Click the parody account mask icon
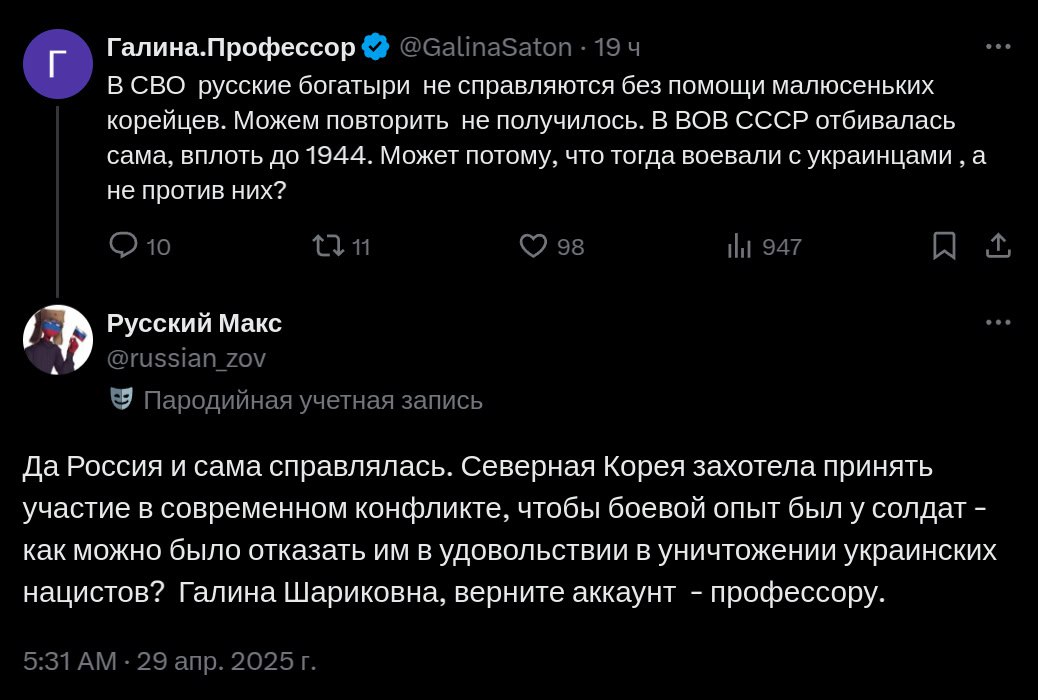Viewport: 1038px width, 700px height. click(x=121, y=400)
